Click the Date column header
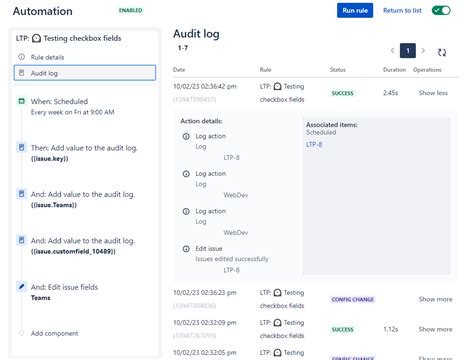Screen dimensions: 474x360 179,70
